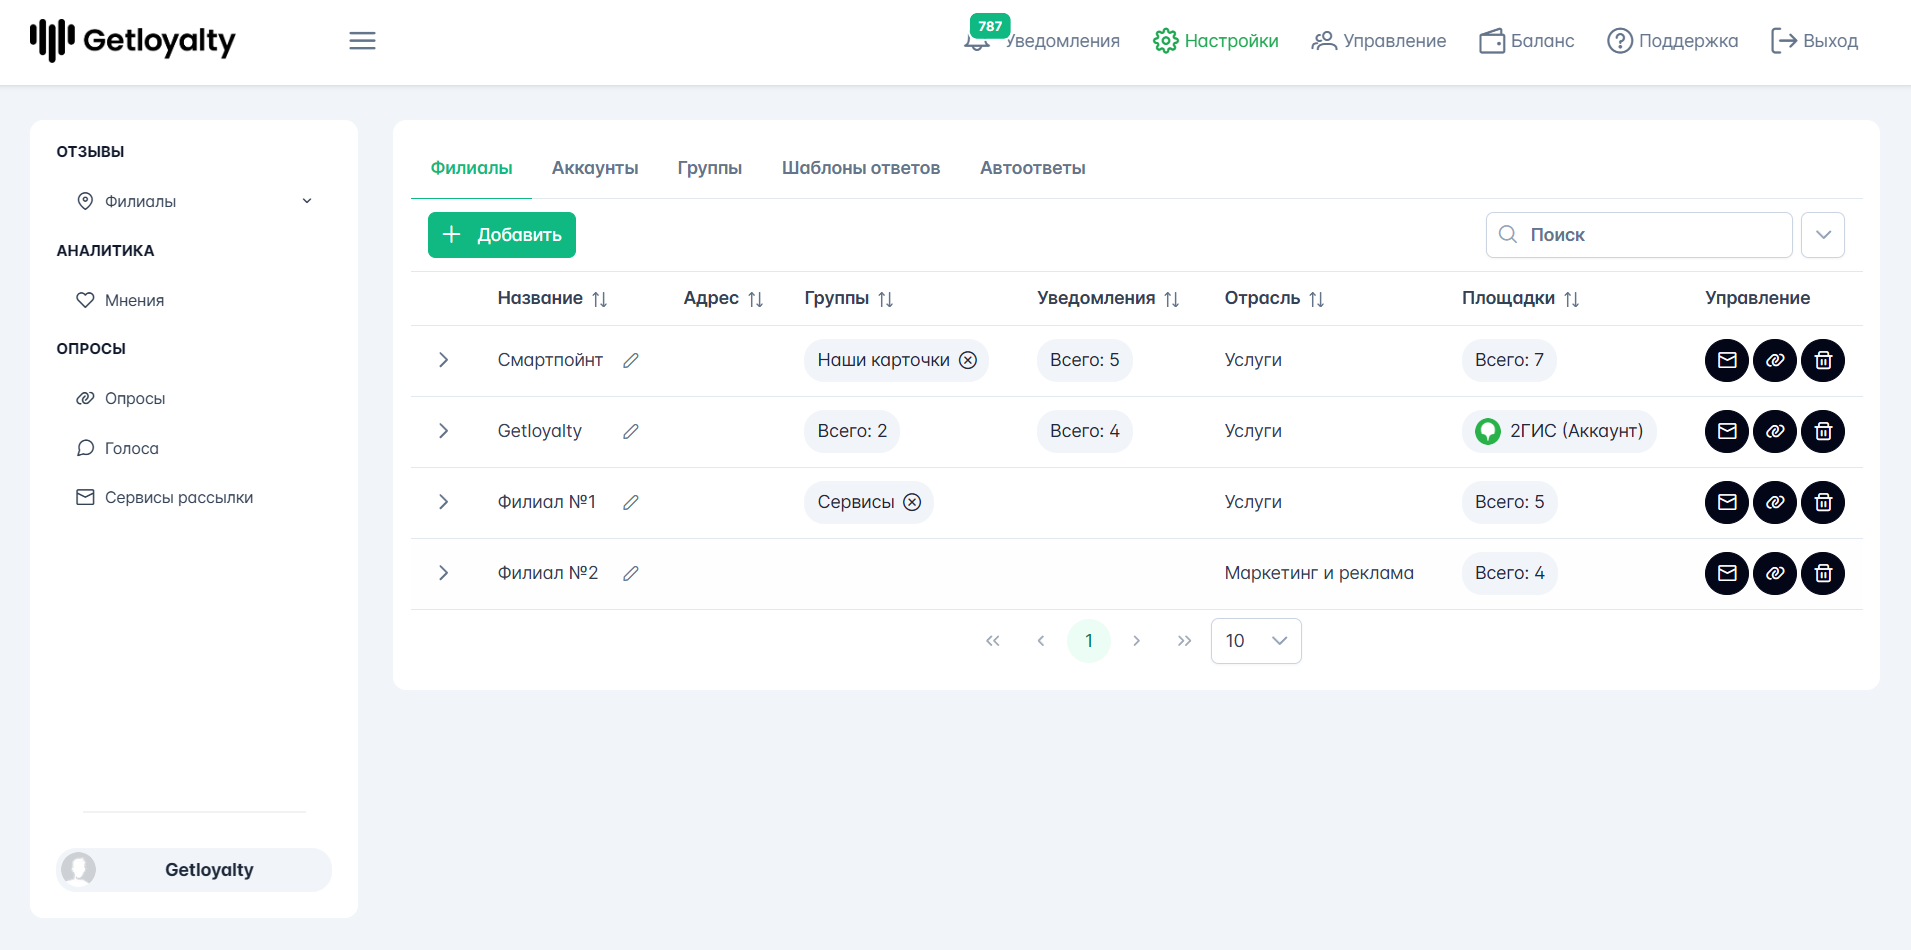Click the mail icon for Смартпойнт row

(x=1727, y=360)
